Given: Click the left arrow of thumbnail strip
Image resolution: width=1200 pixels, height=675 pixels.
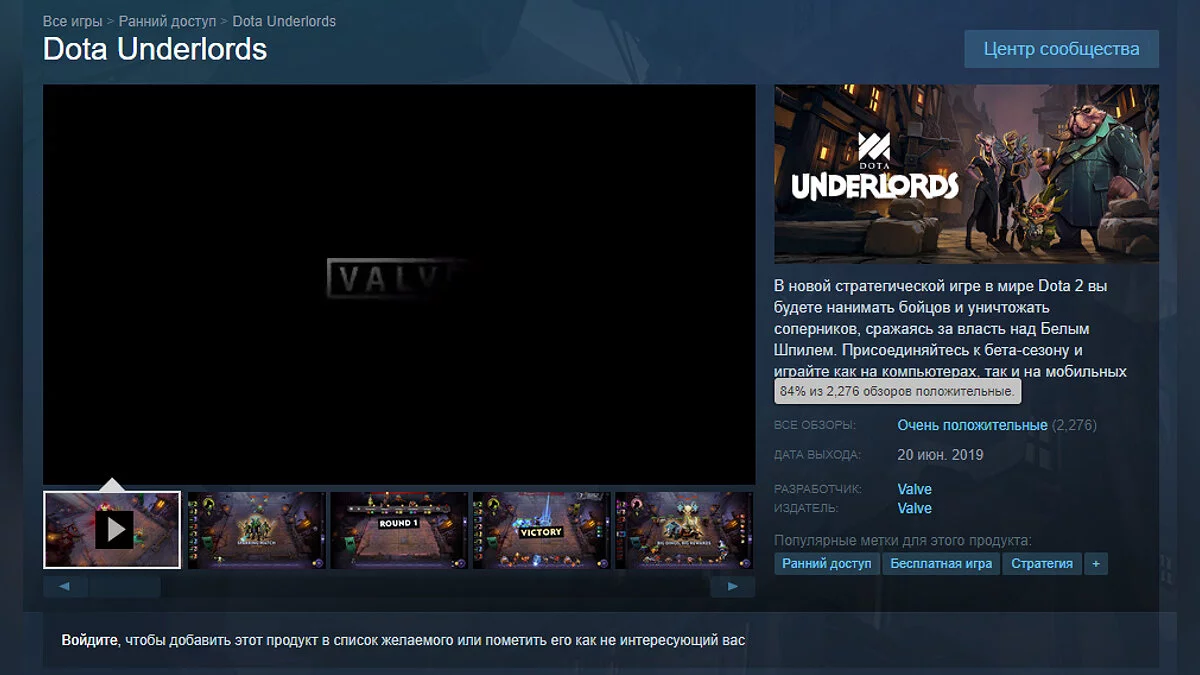Looking at the screenshot, I should pos(65,587).
